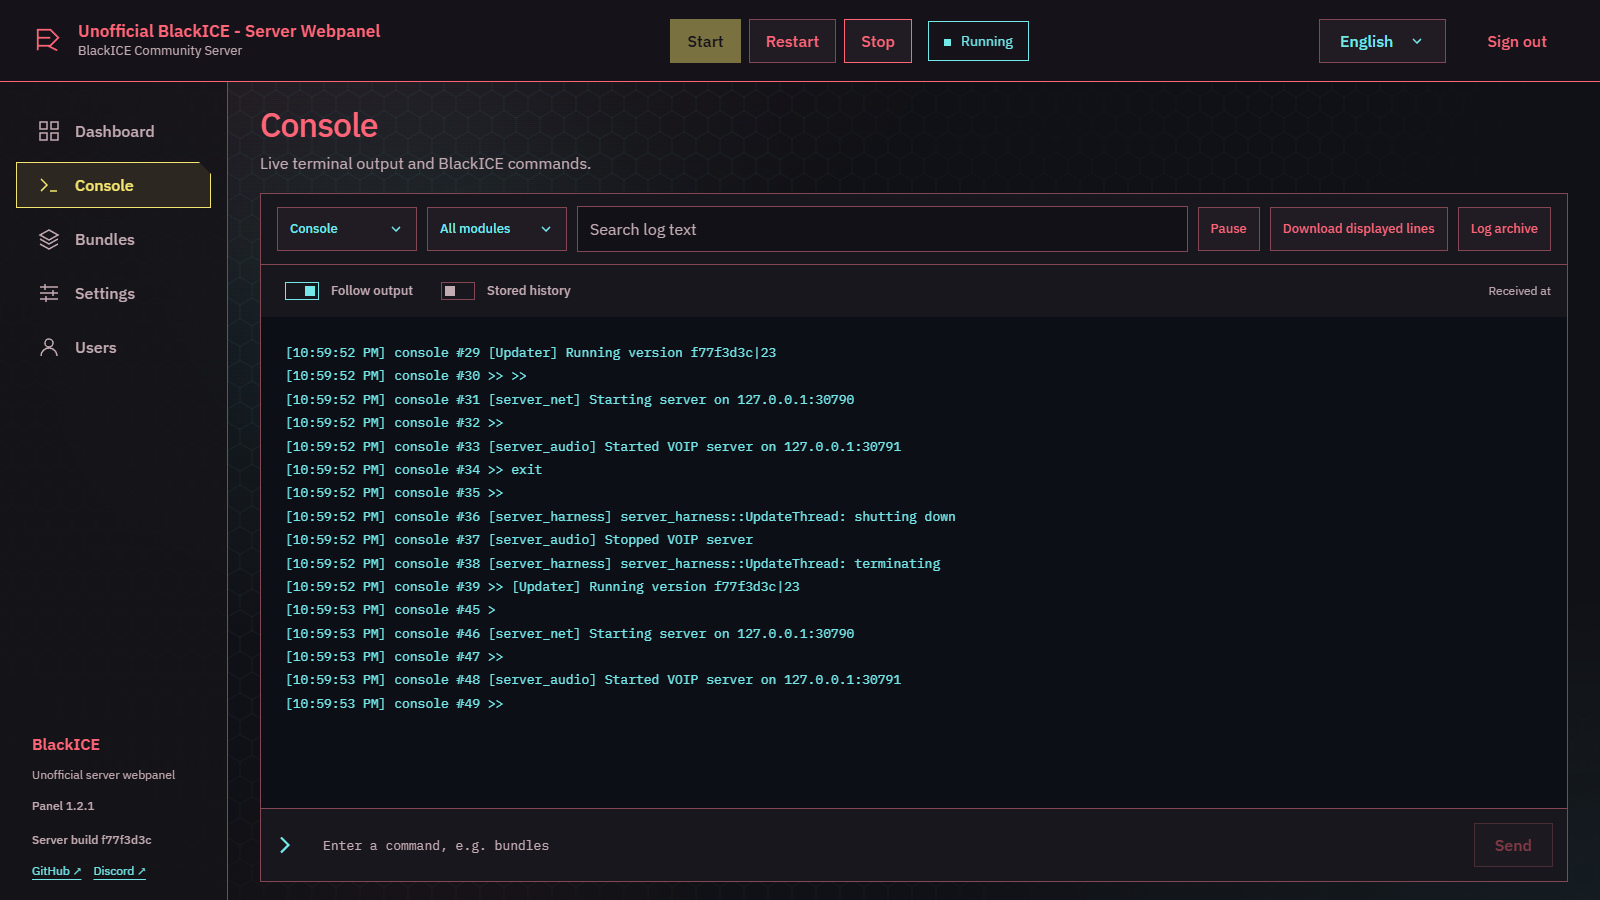Click the command input field

[890, 845]
